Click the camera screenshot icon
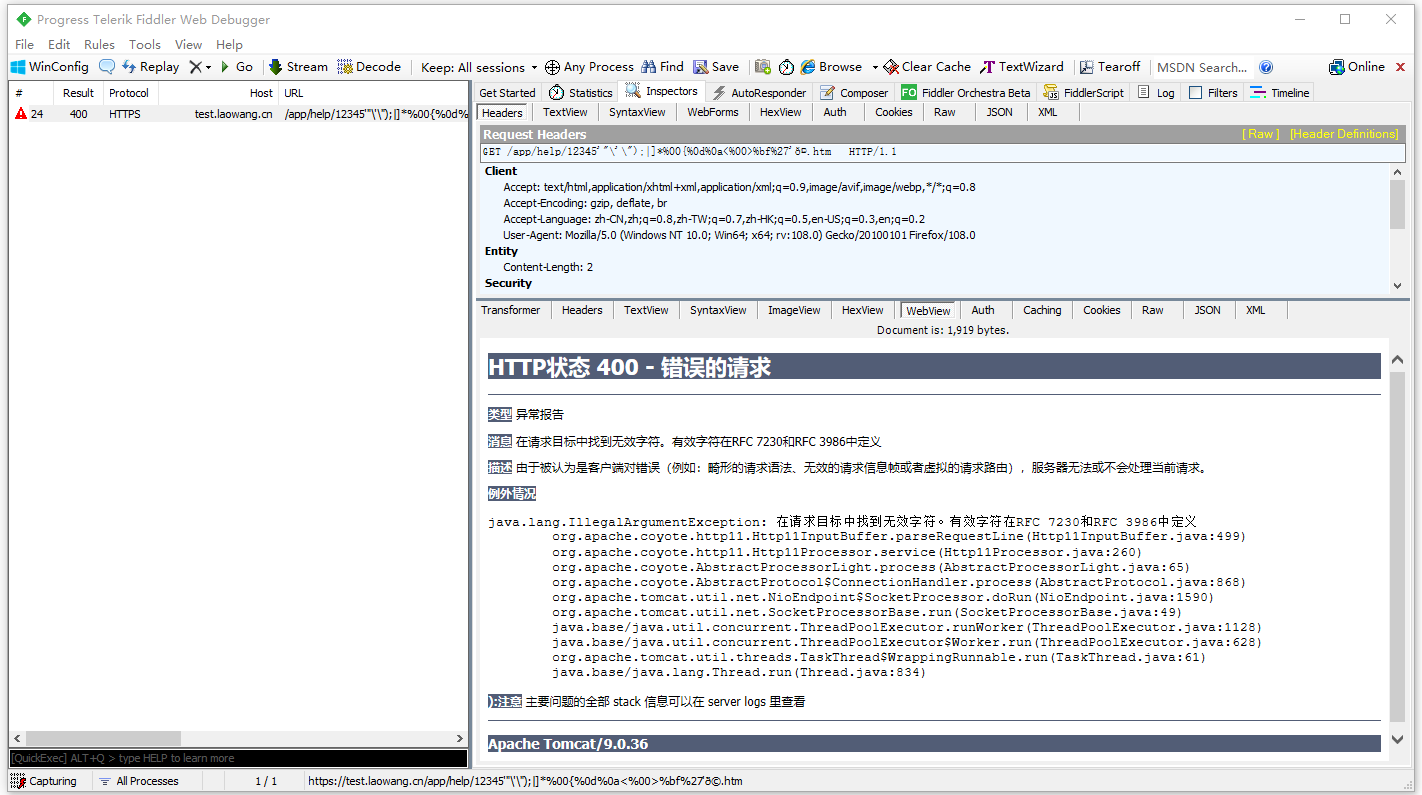This screenshot has height=795, width=1422. pos(763,67)
